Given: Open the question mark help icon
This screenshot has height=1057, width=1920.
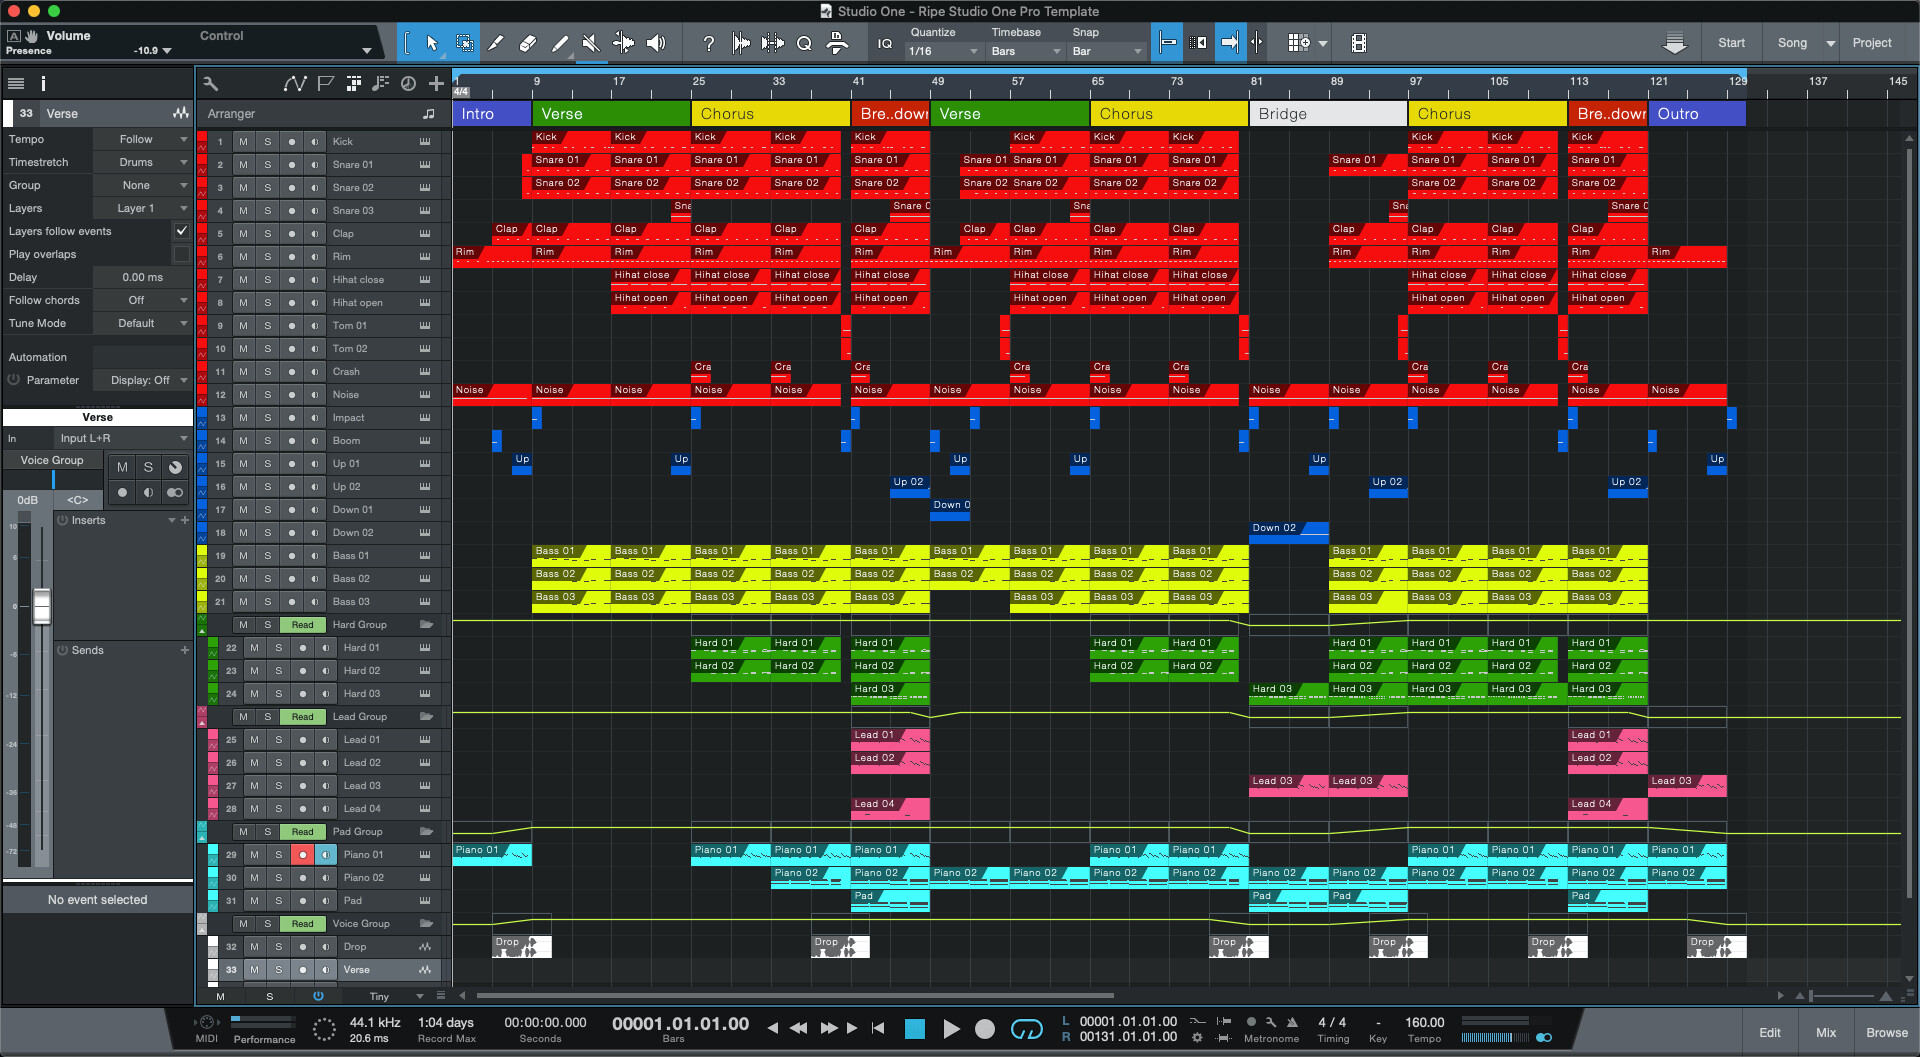Looking at the screenshot, I should coord(709,43).
